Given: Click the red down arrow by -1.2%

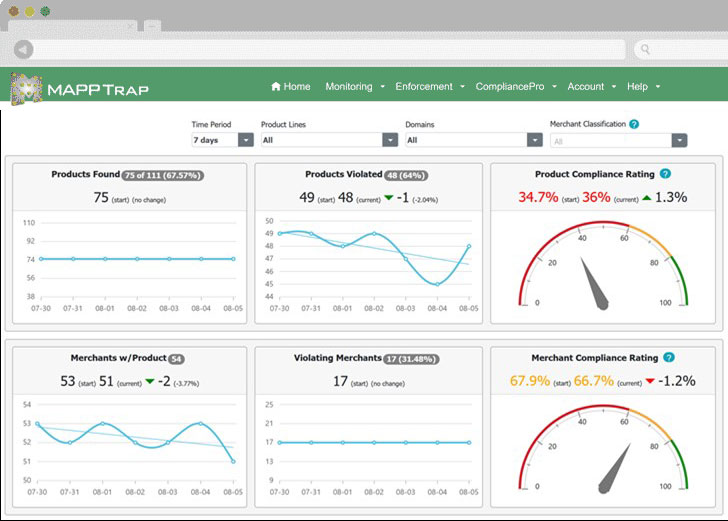Looking at the screenshot, I should pos(650,381).
